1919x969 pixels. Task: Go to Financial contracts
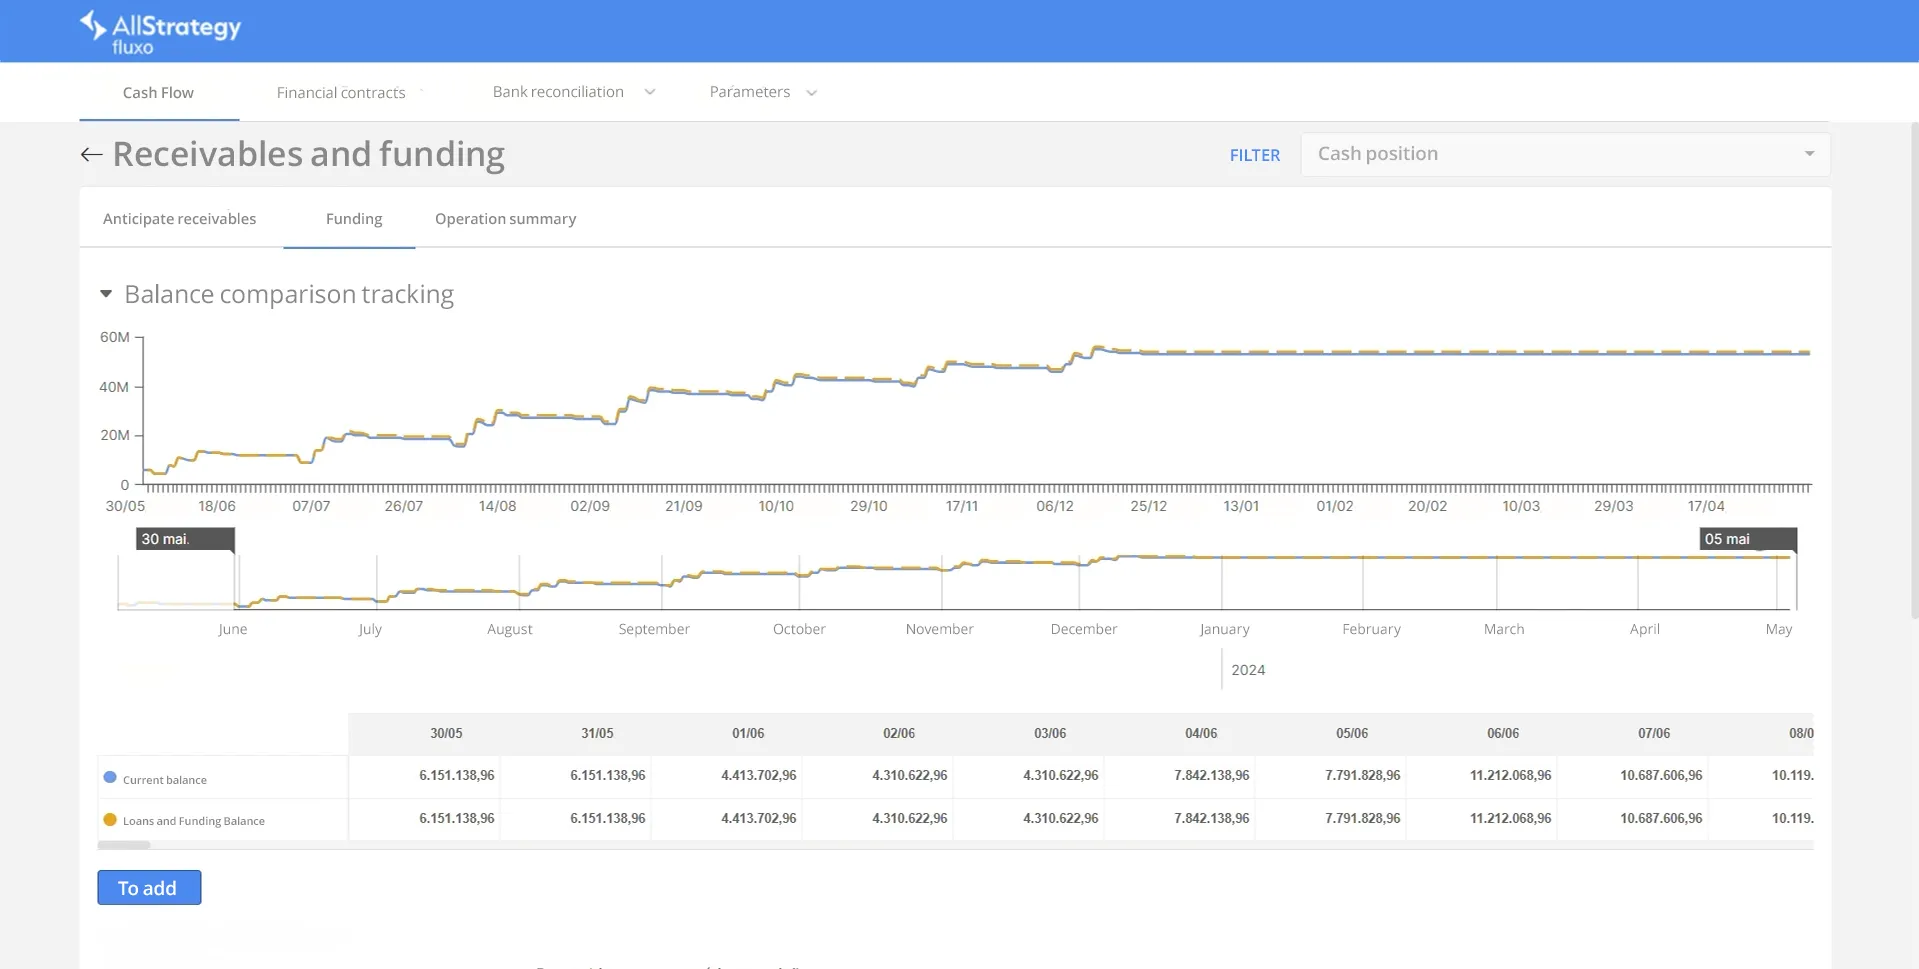341,92
